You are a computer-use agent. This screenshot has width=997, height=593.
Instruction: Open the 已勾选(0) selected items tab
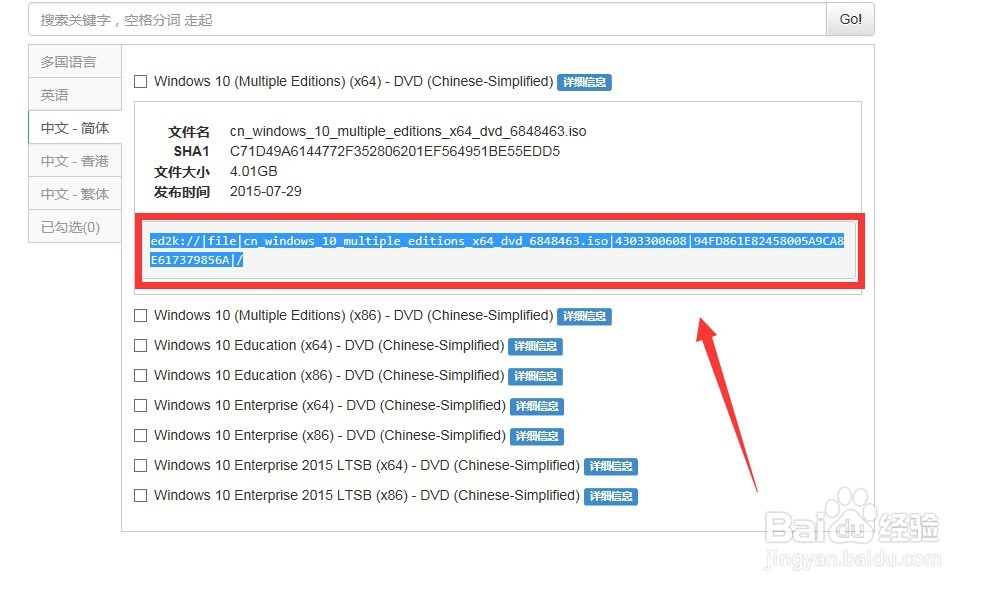[75, 227]
